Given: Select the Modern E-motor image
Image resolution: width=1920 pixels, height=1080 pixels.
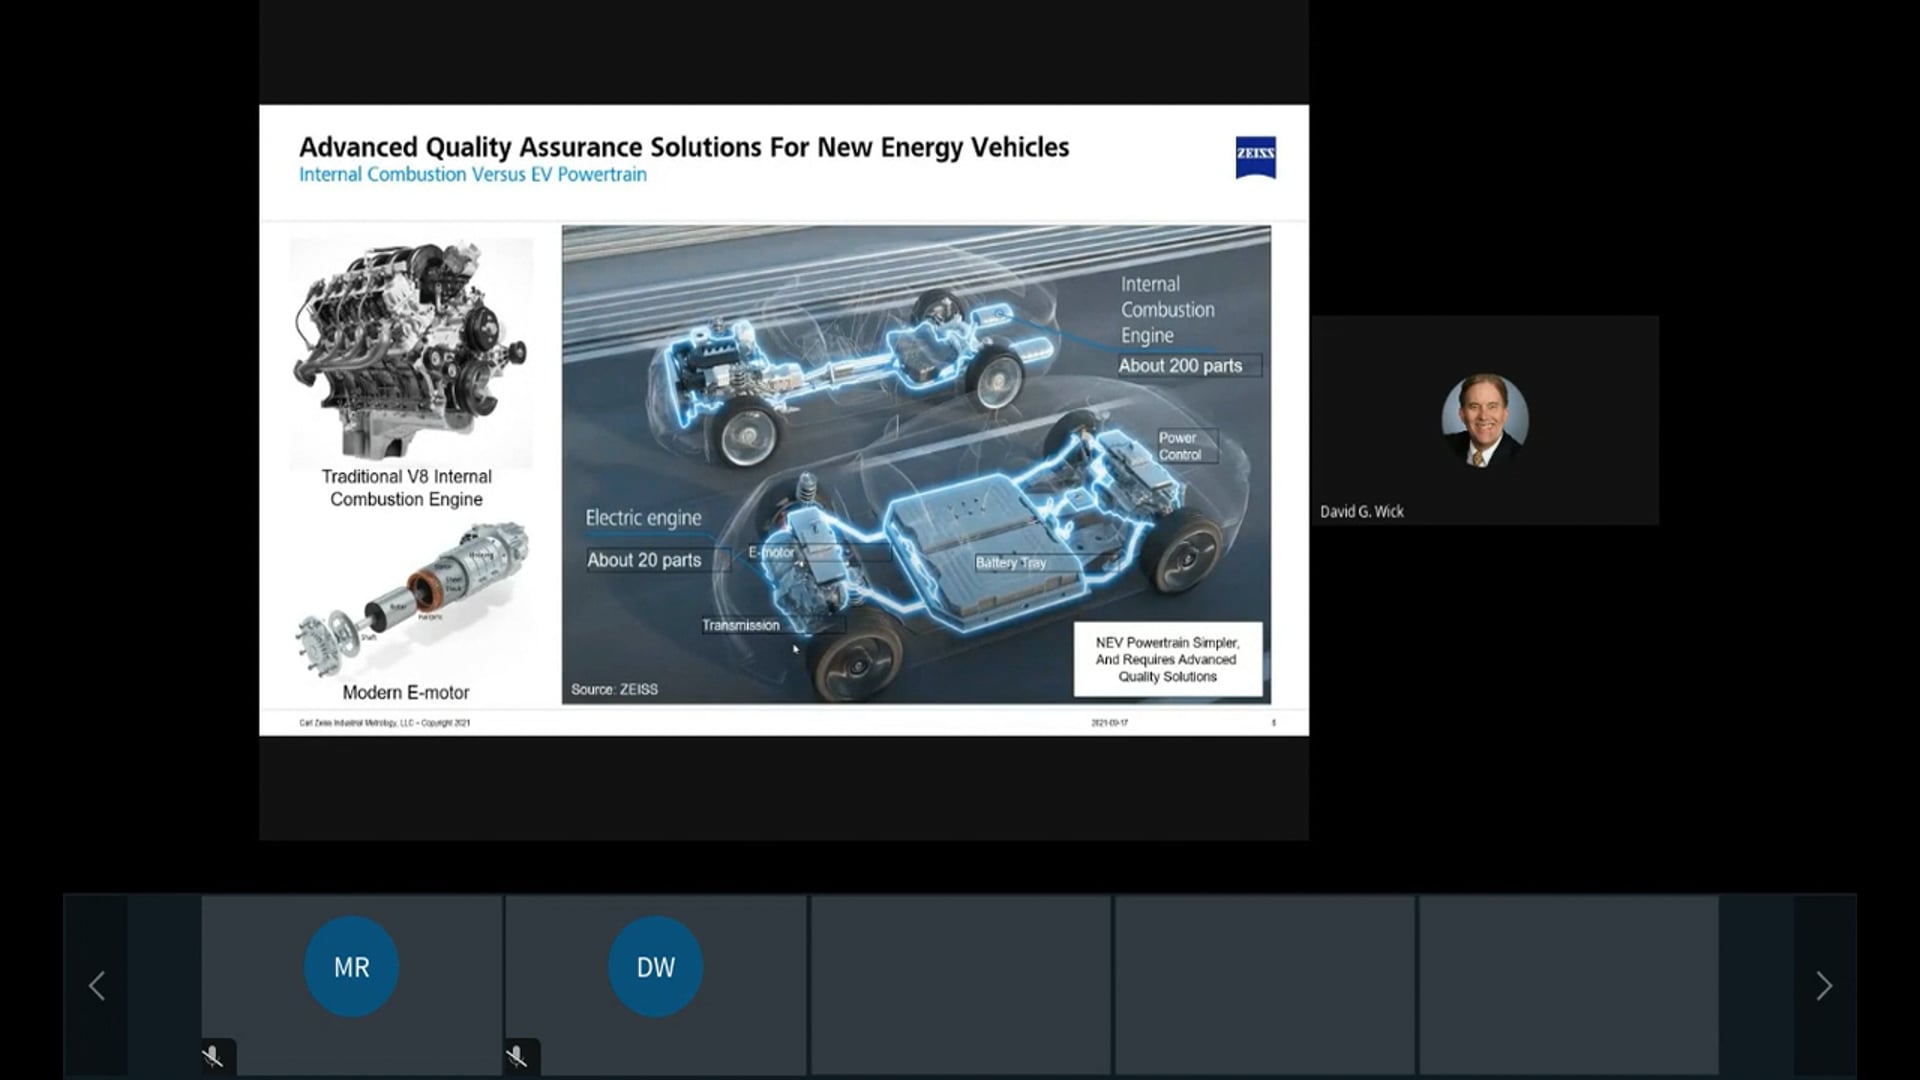Looking at the screenshot, I should (x=411, y=598).
